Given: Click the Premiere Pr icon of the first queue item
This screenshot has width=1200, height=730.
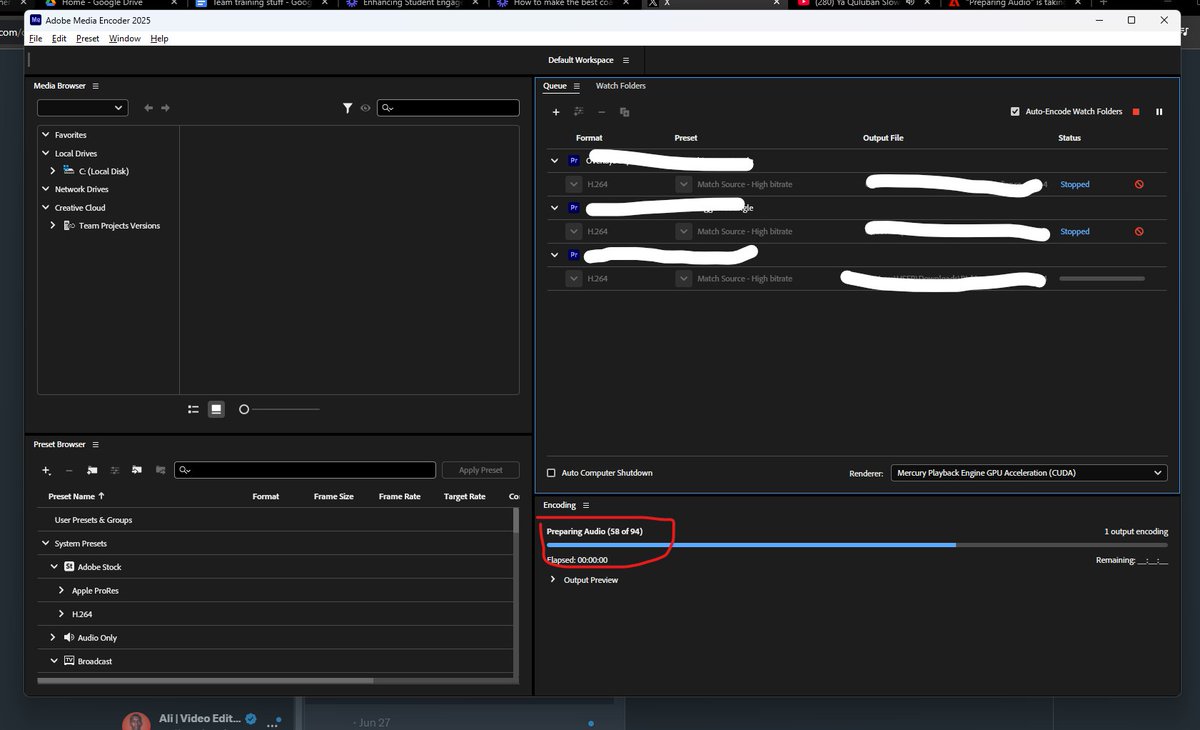Looking at the screenshot, I should click(574, 160).
